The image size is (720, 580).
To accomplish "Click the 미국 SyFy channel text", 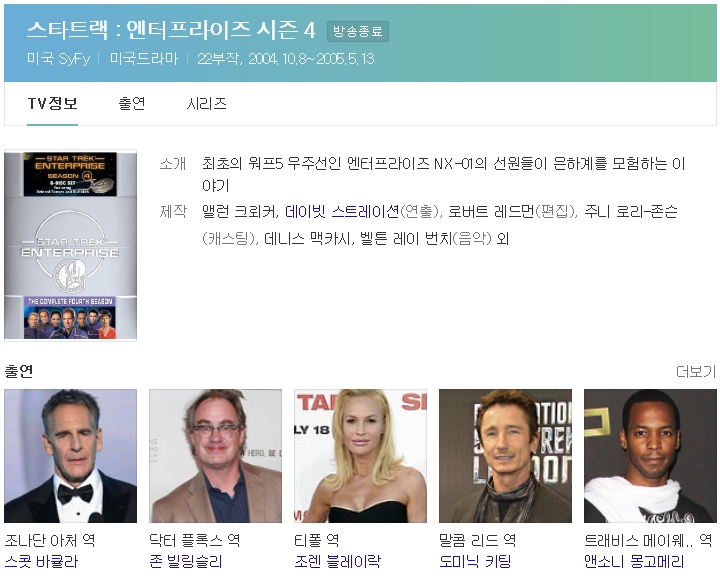I will click(x=59, y=59).
